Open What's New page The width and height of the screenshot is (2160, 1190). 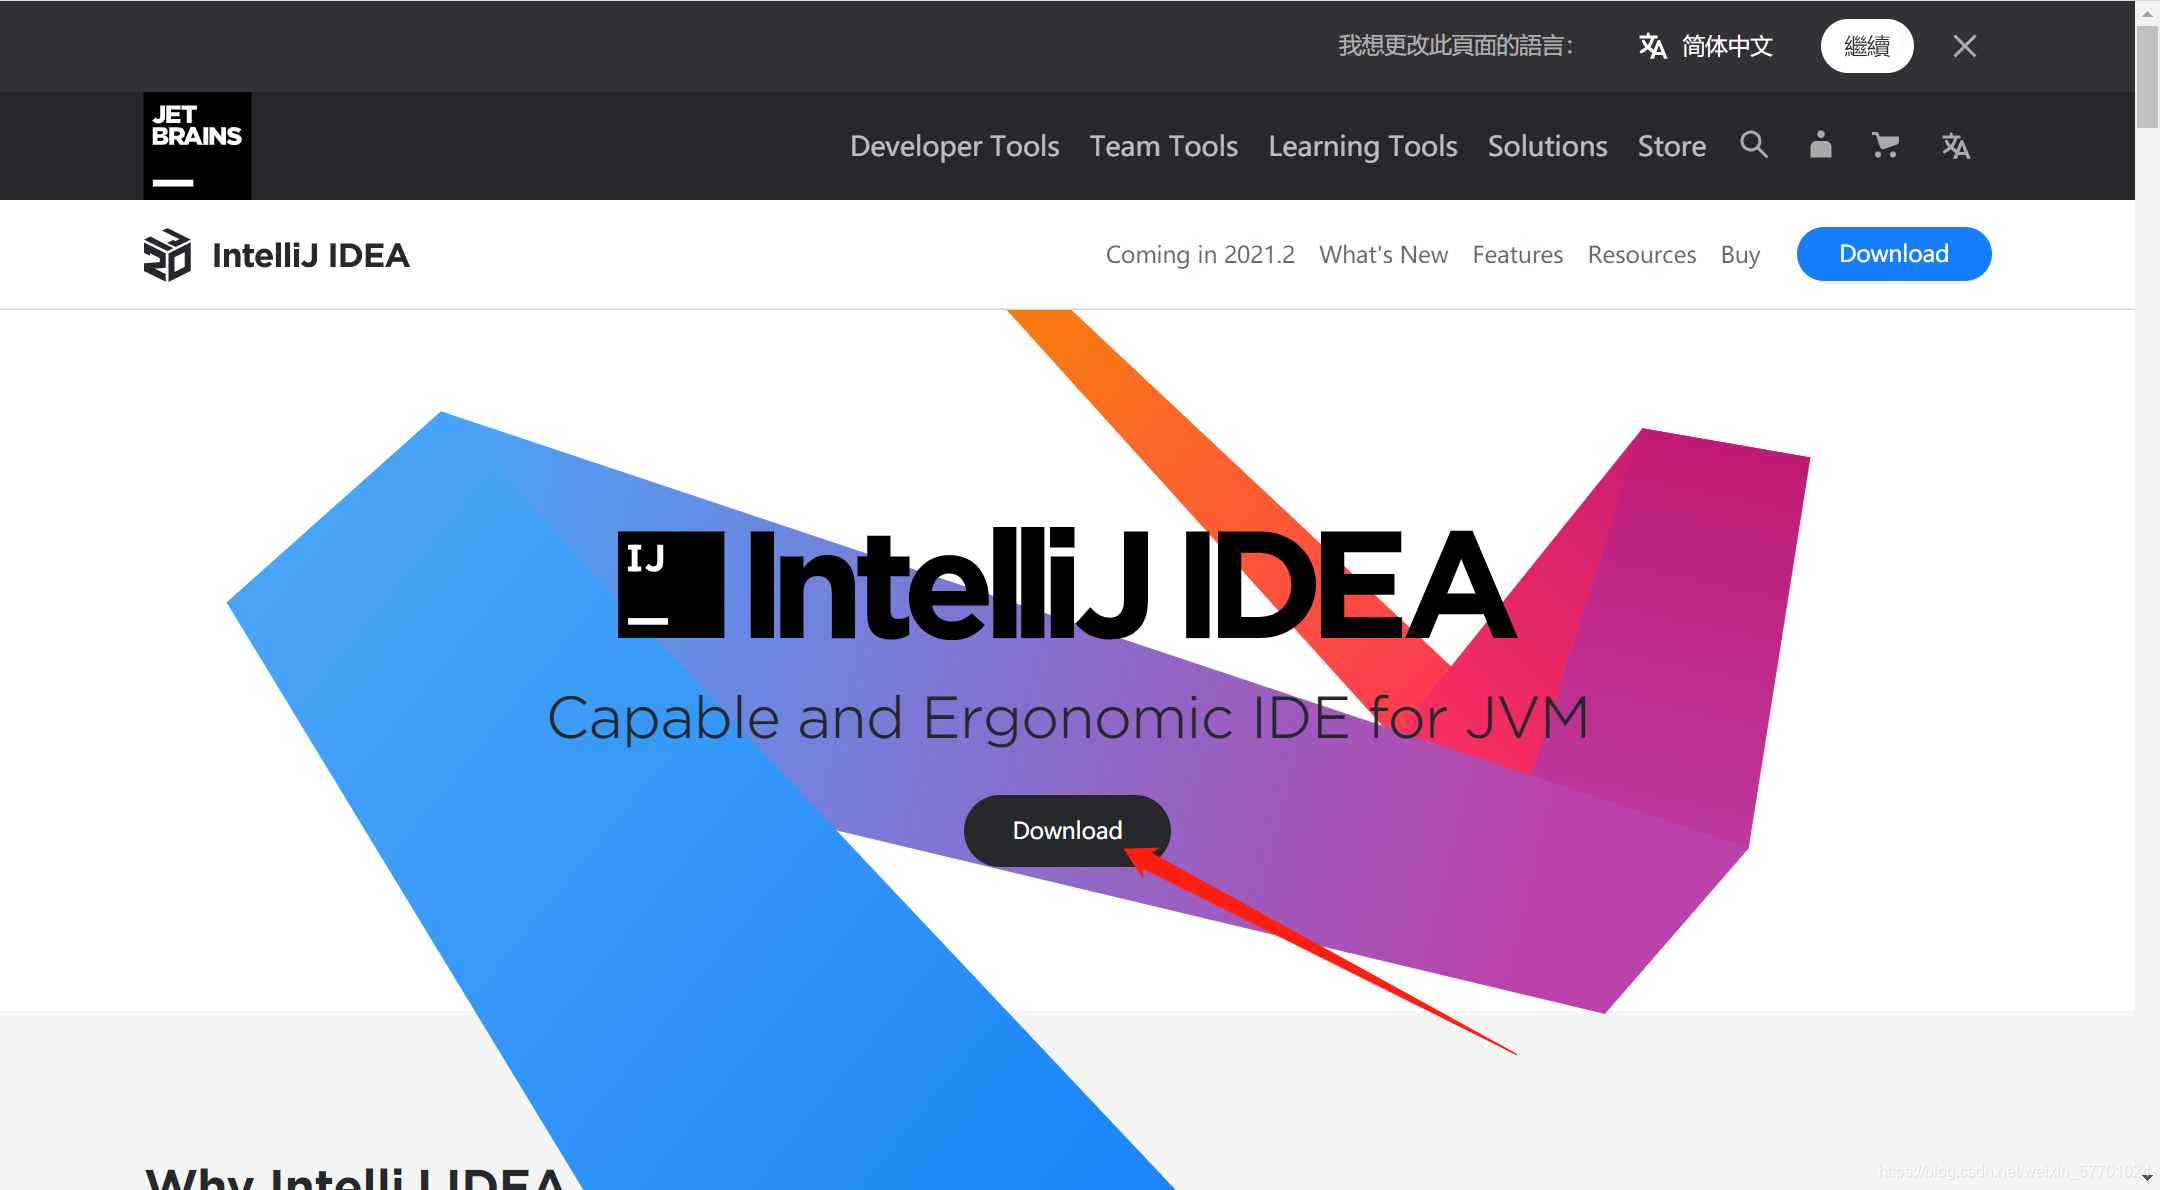pyautogui.click(x=1383, y=255)
